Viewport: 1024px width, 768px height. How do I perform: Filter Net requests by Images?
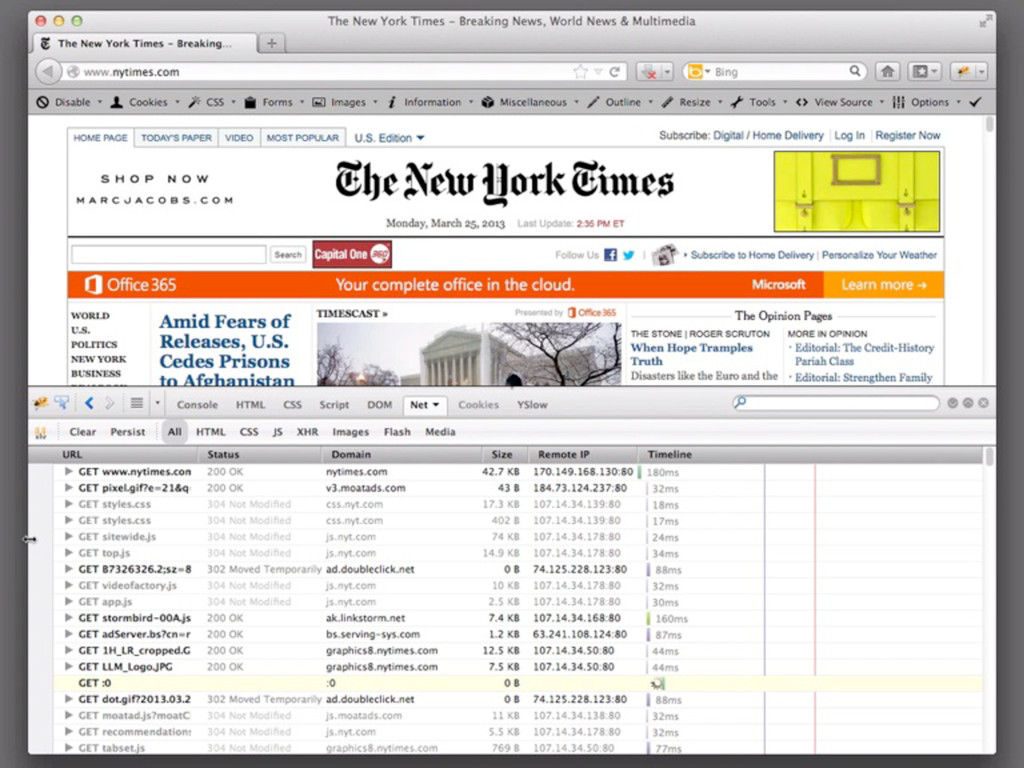point(351,432)
